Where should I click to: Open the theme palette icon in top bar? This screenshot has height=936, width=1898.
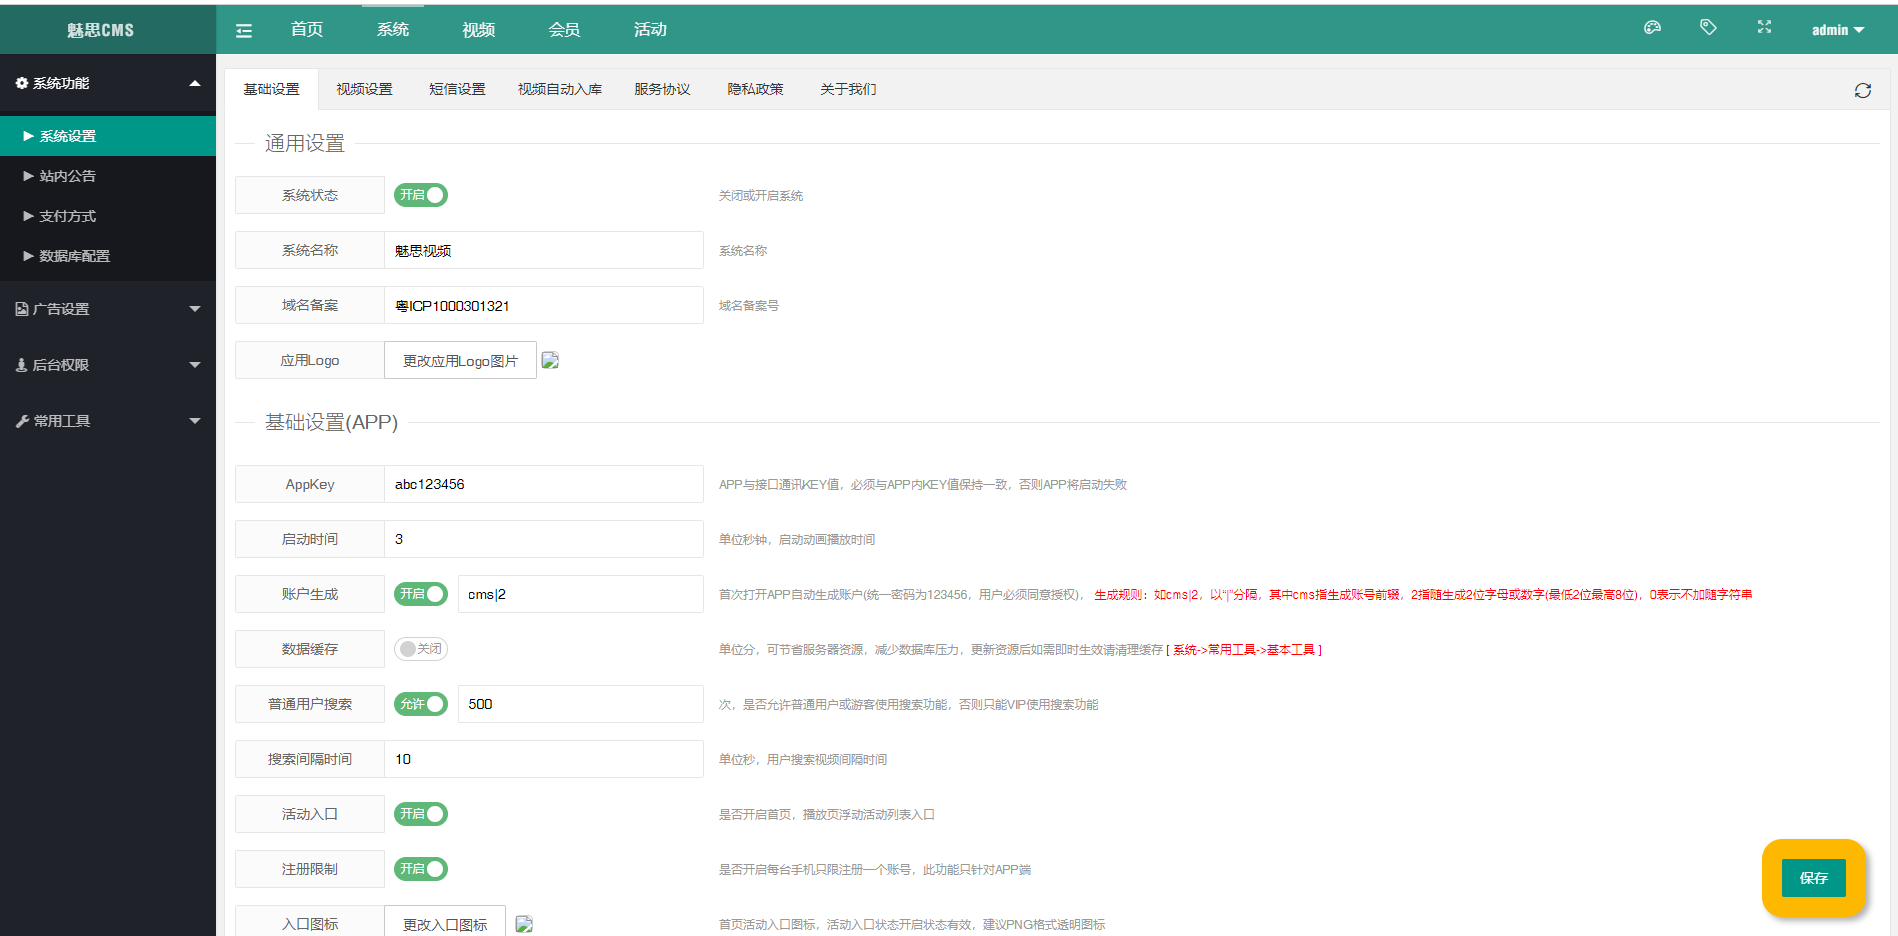pyautogui.click(x=1652, y=28)
